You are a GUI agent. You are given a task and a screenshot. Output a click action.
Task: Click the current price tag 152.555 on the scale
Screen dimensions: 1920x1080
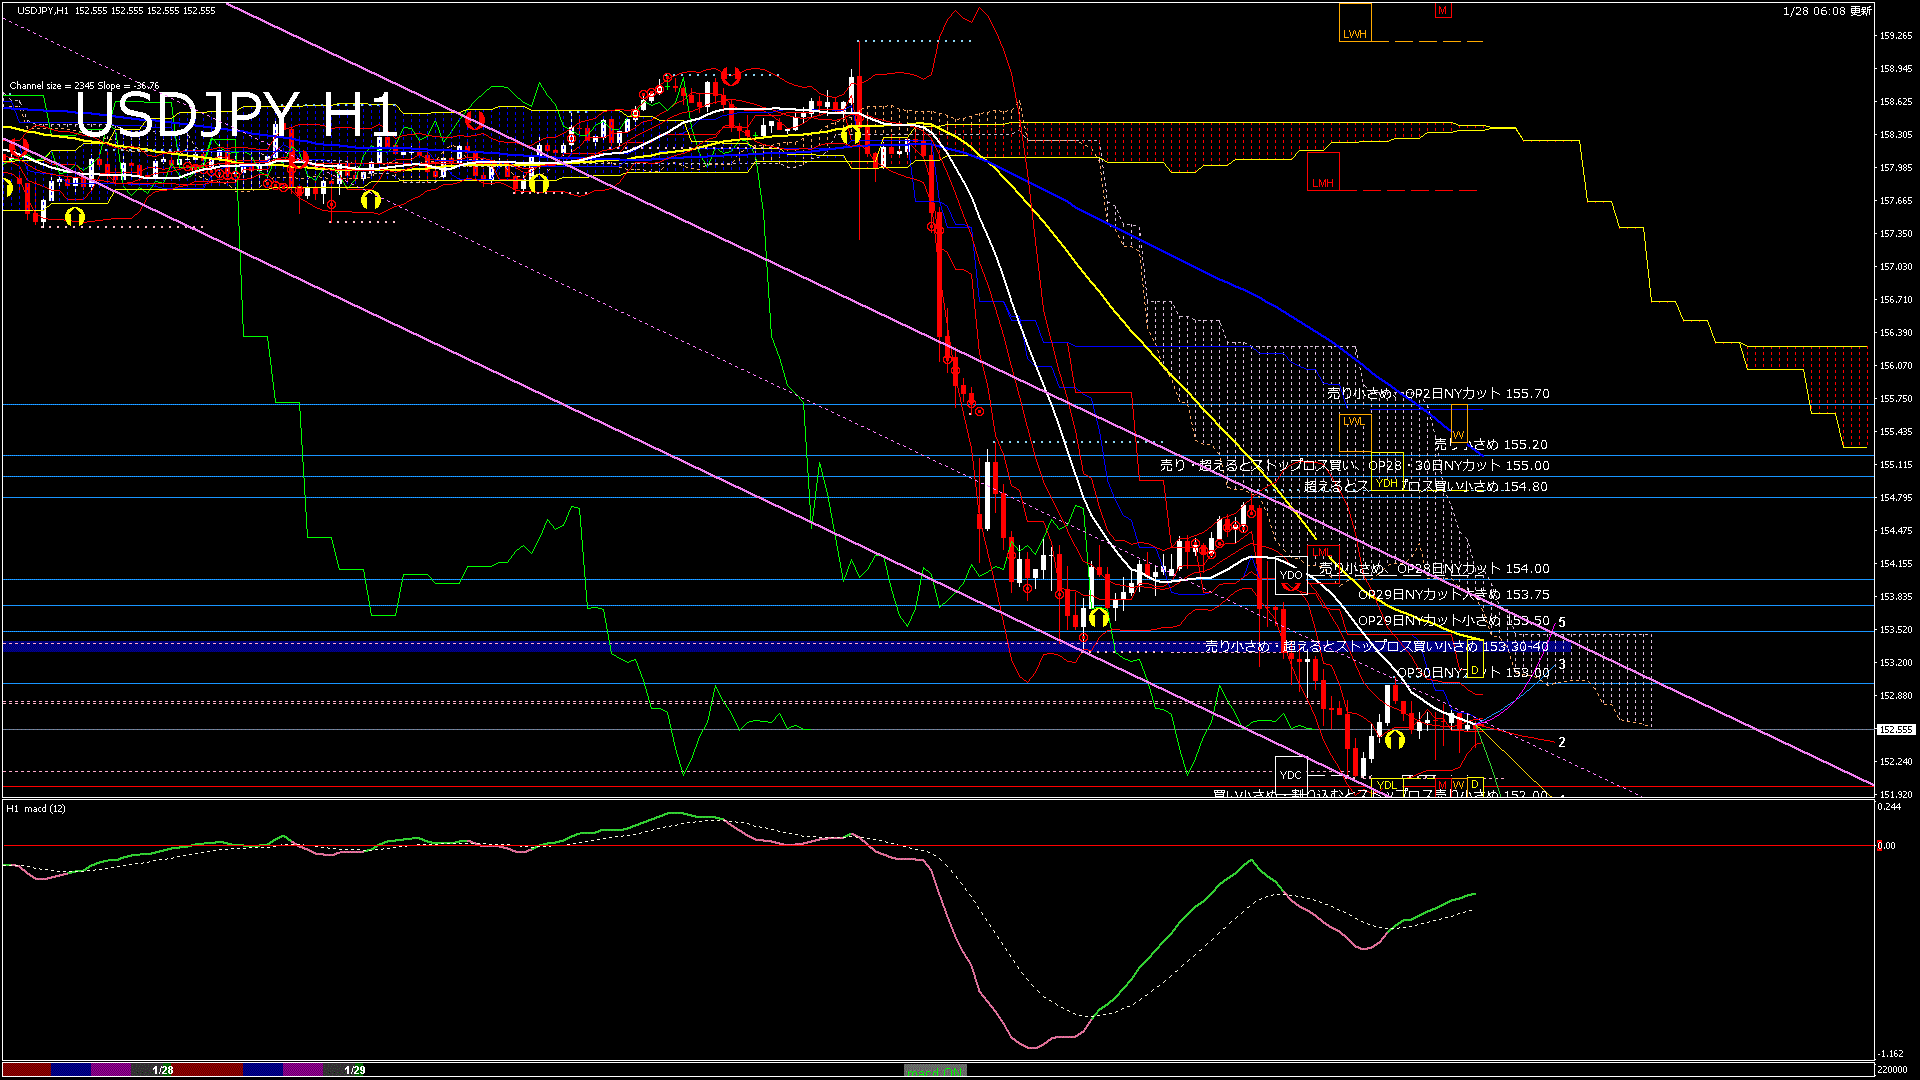[1895, 730]
